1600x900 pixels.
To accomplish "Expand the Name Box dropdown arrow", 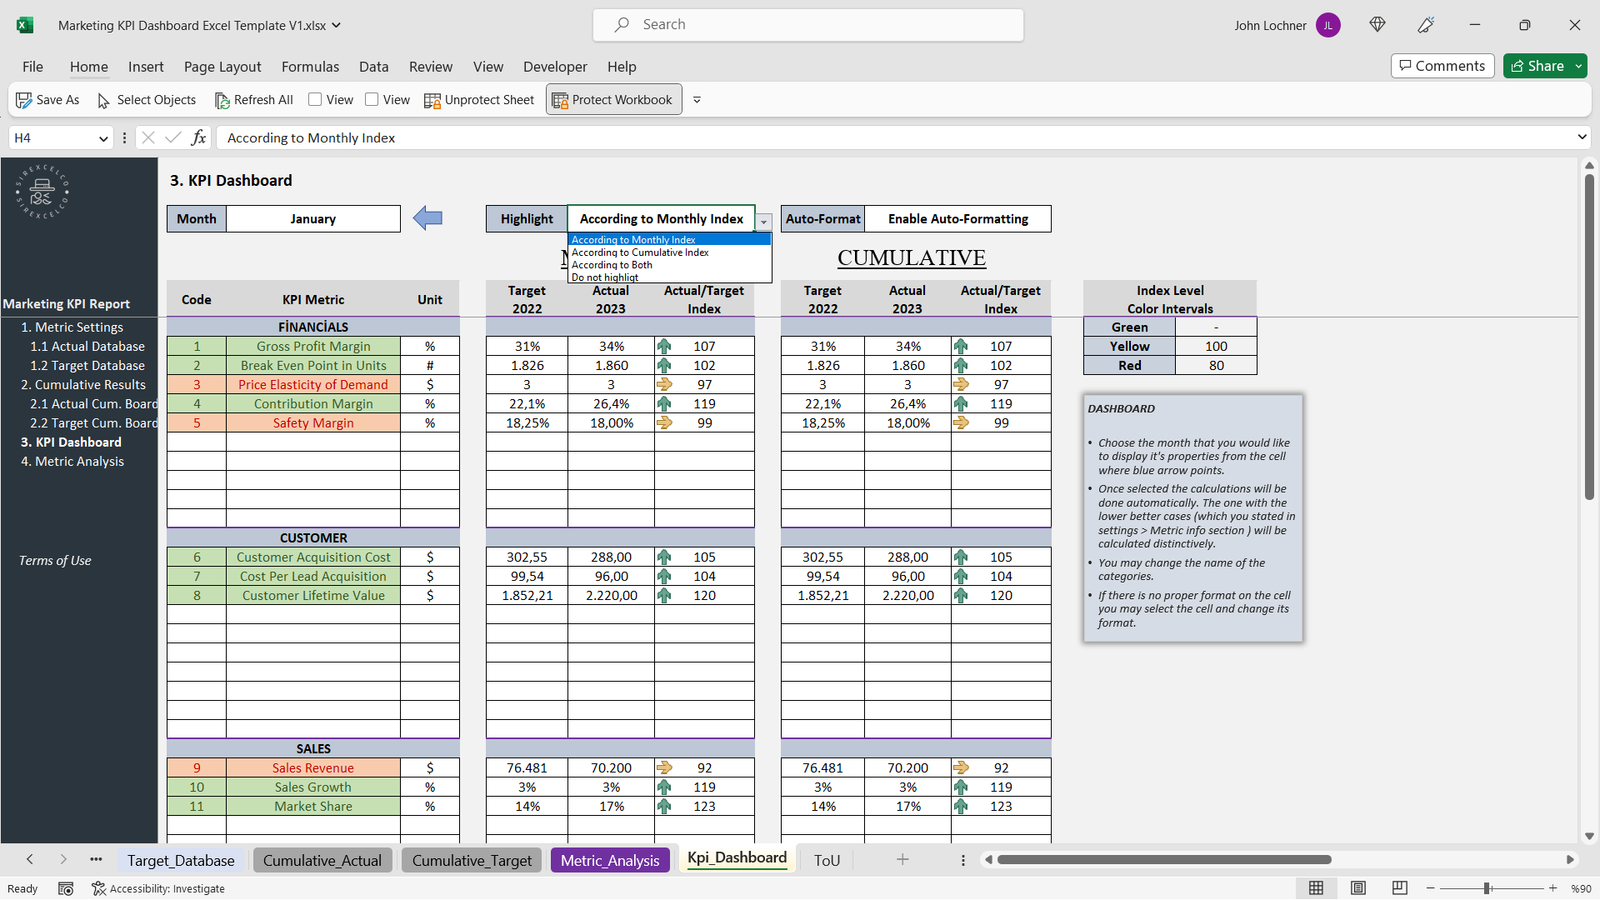I will [x=103, y=139].
